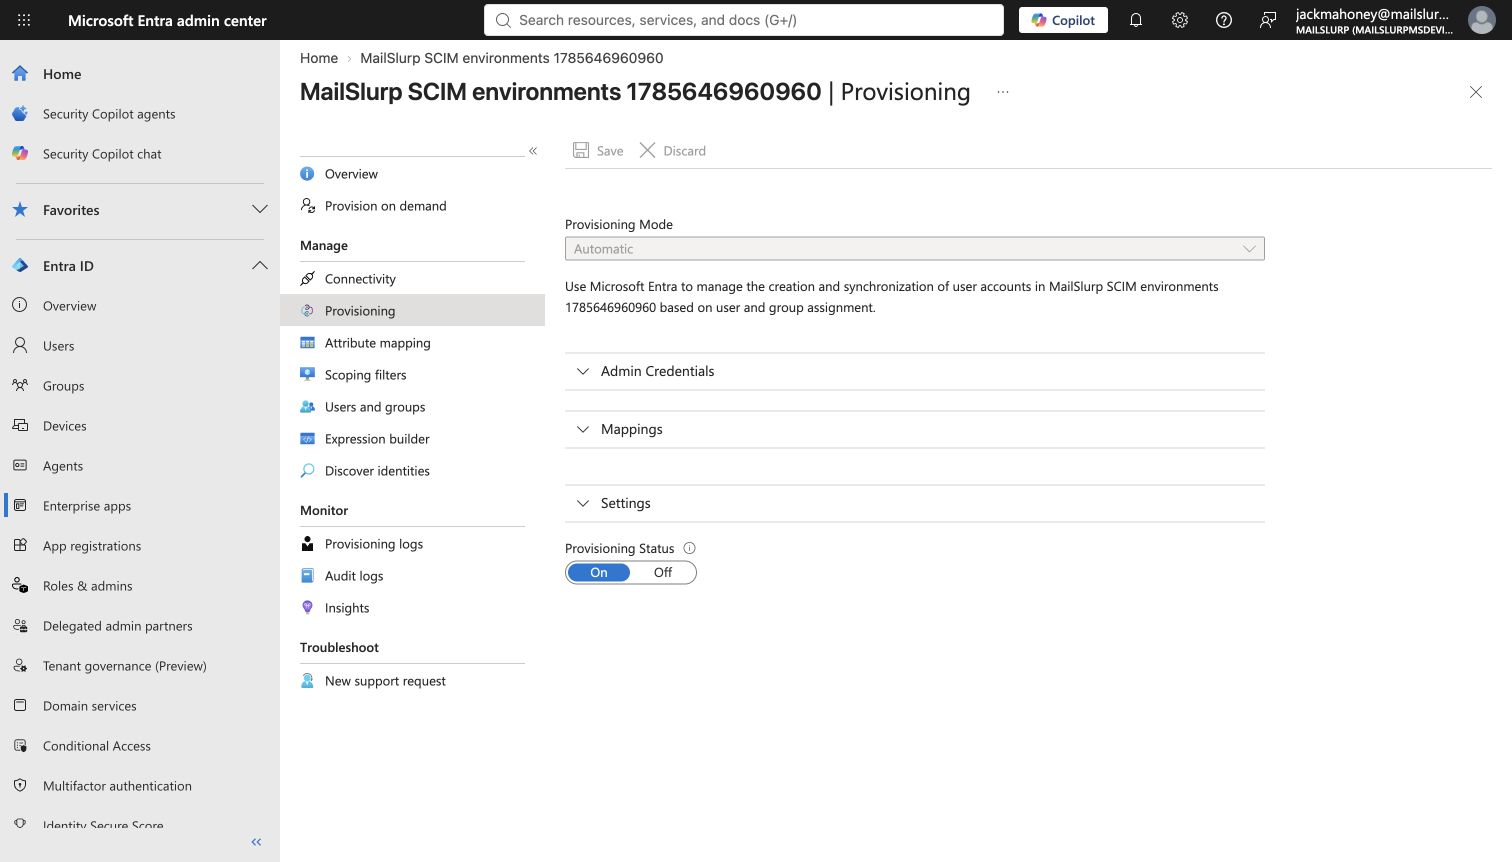Click the Discover identities magnifier icon

tap(308, 471)
